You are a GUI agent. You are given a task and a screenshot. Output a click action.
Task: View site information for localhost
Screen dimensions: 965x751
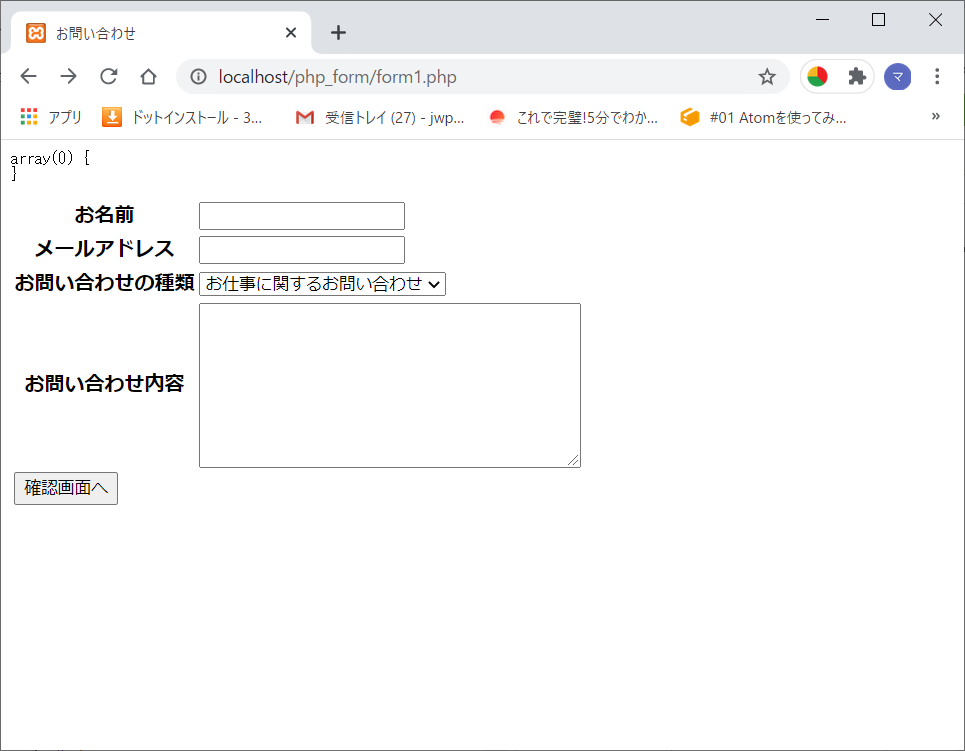pos(198,76)
